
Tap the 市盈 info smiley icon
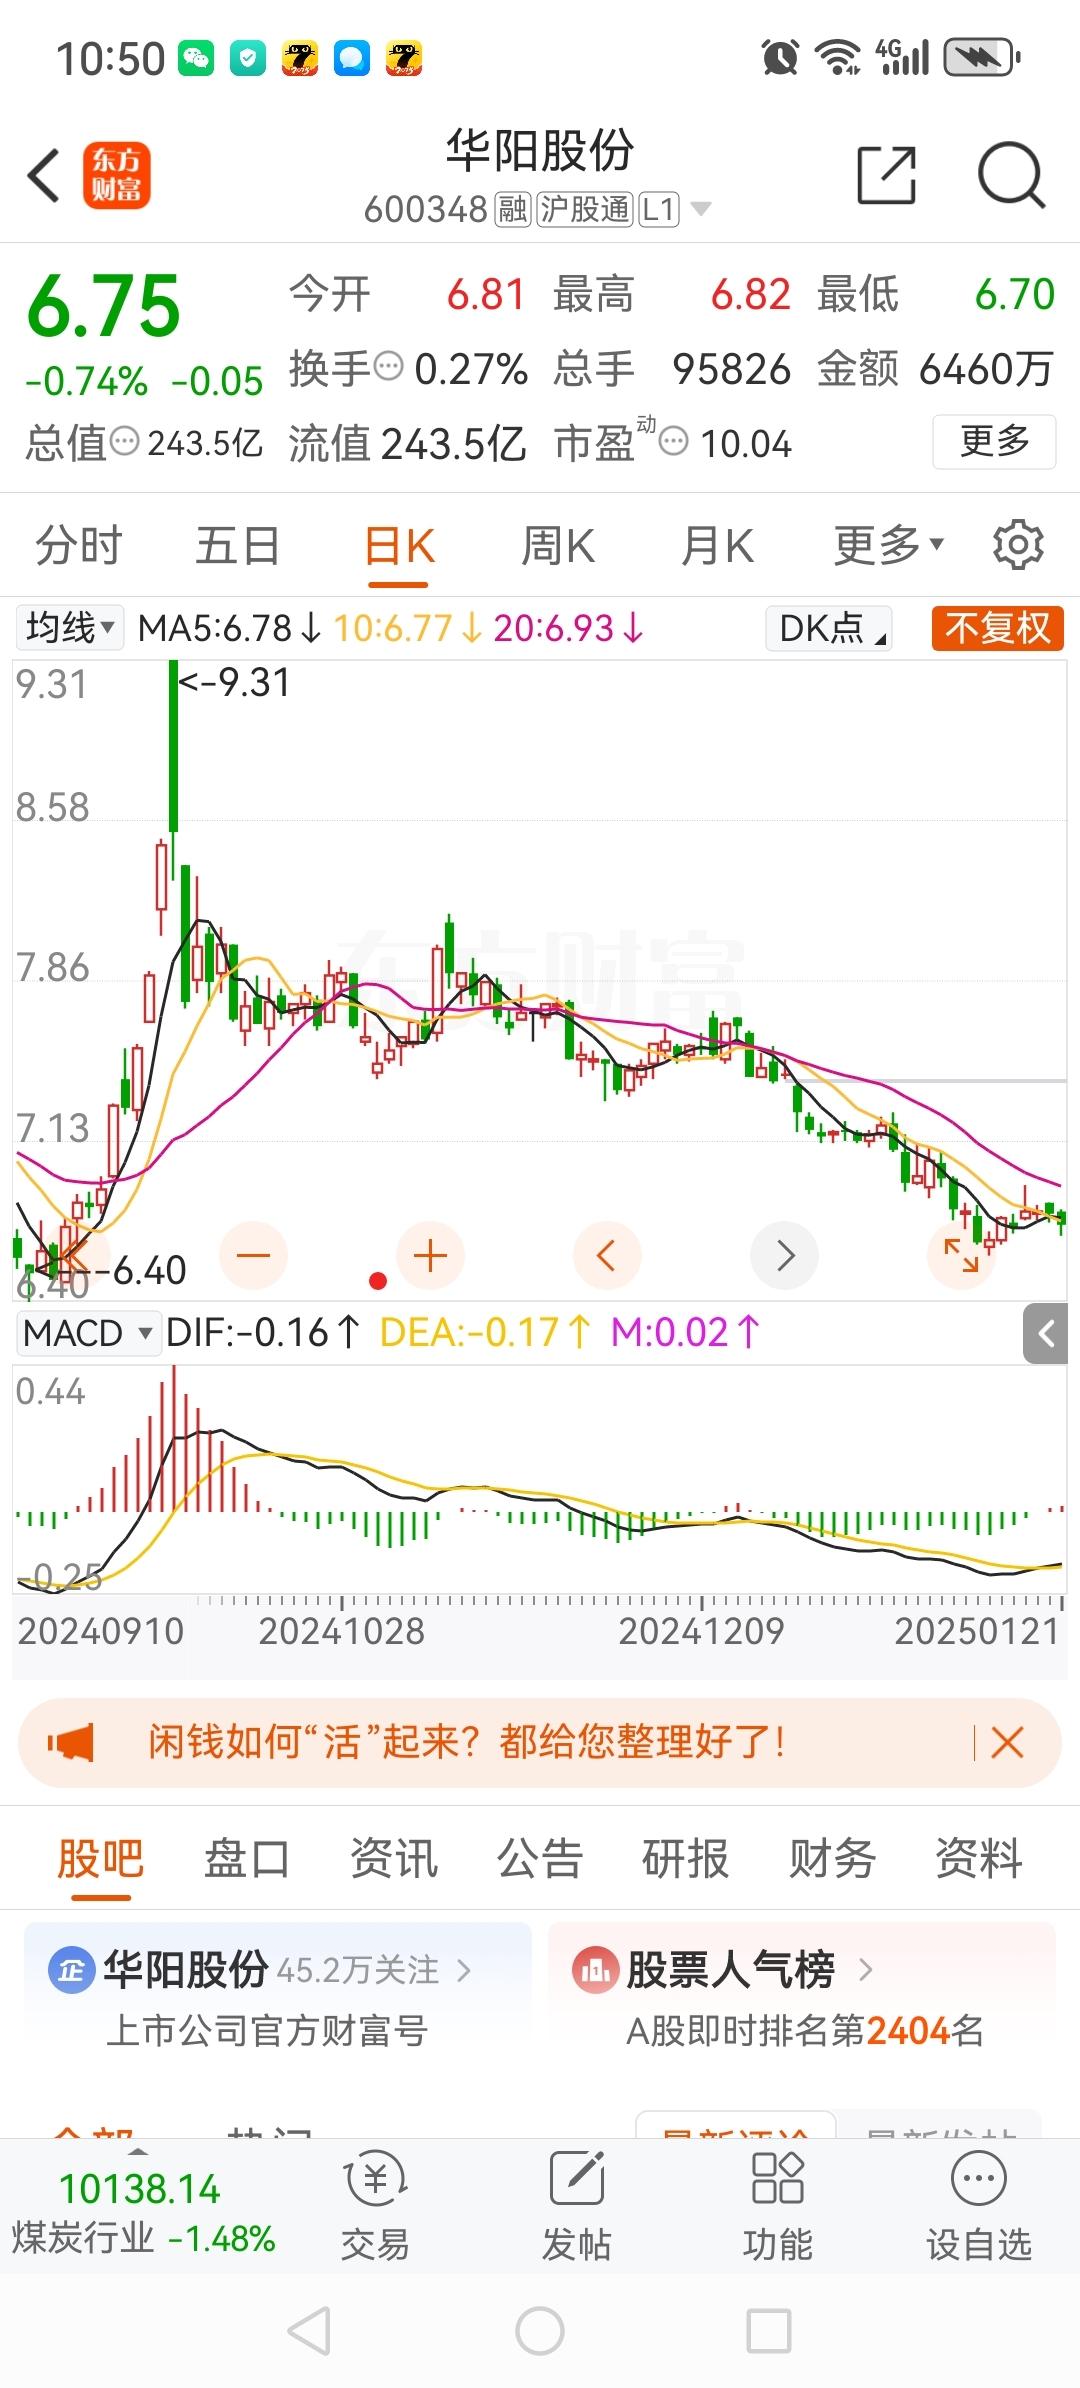tap(674, 440)
